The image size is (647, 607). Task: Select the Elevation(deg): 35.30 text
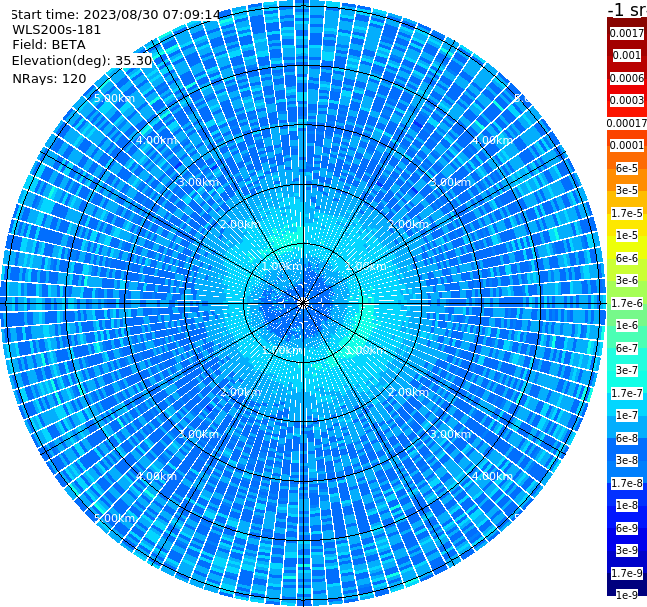(82, 61)
